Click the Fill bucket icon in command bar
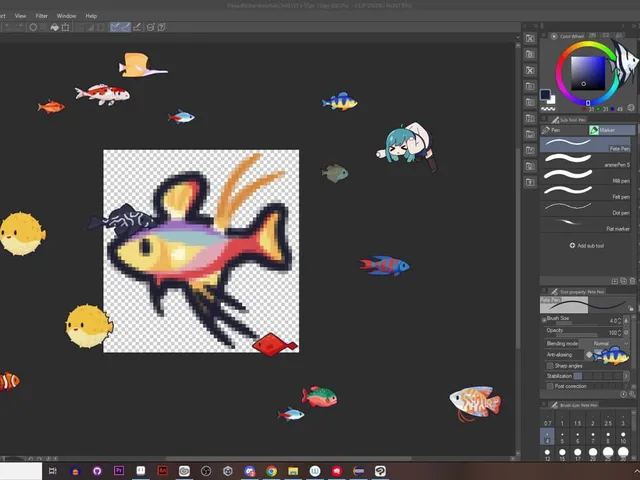The height and width of the screenshot is (480, 640). click(54, 27)
